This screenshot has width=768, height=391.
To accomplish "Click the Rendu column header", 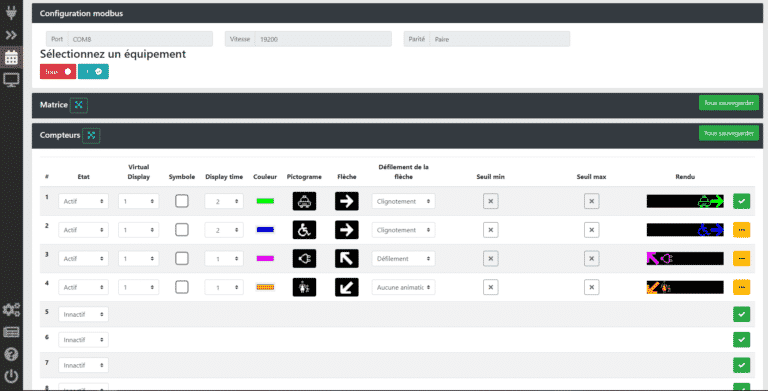I will [685, 177].
